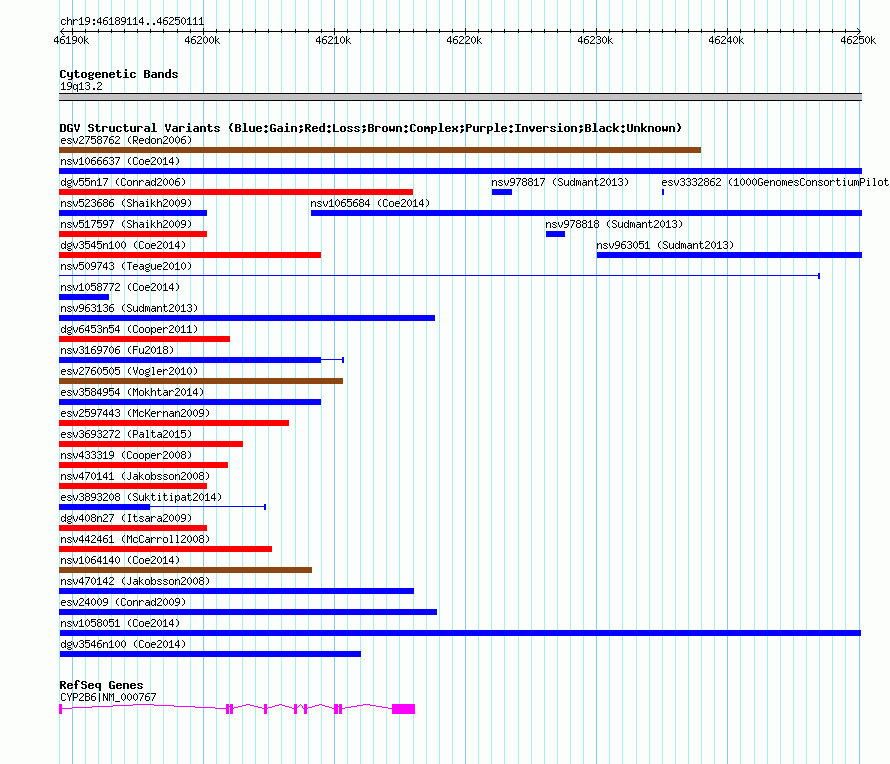Click dgv3545n100 (Coe2014) label
890x764 pixels.
(x=123, y=245)
